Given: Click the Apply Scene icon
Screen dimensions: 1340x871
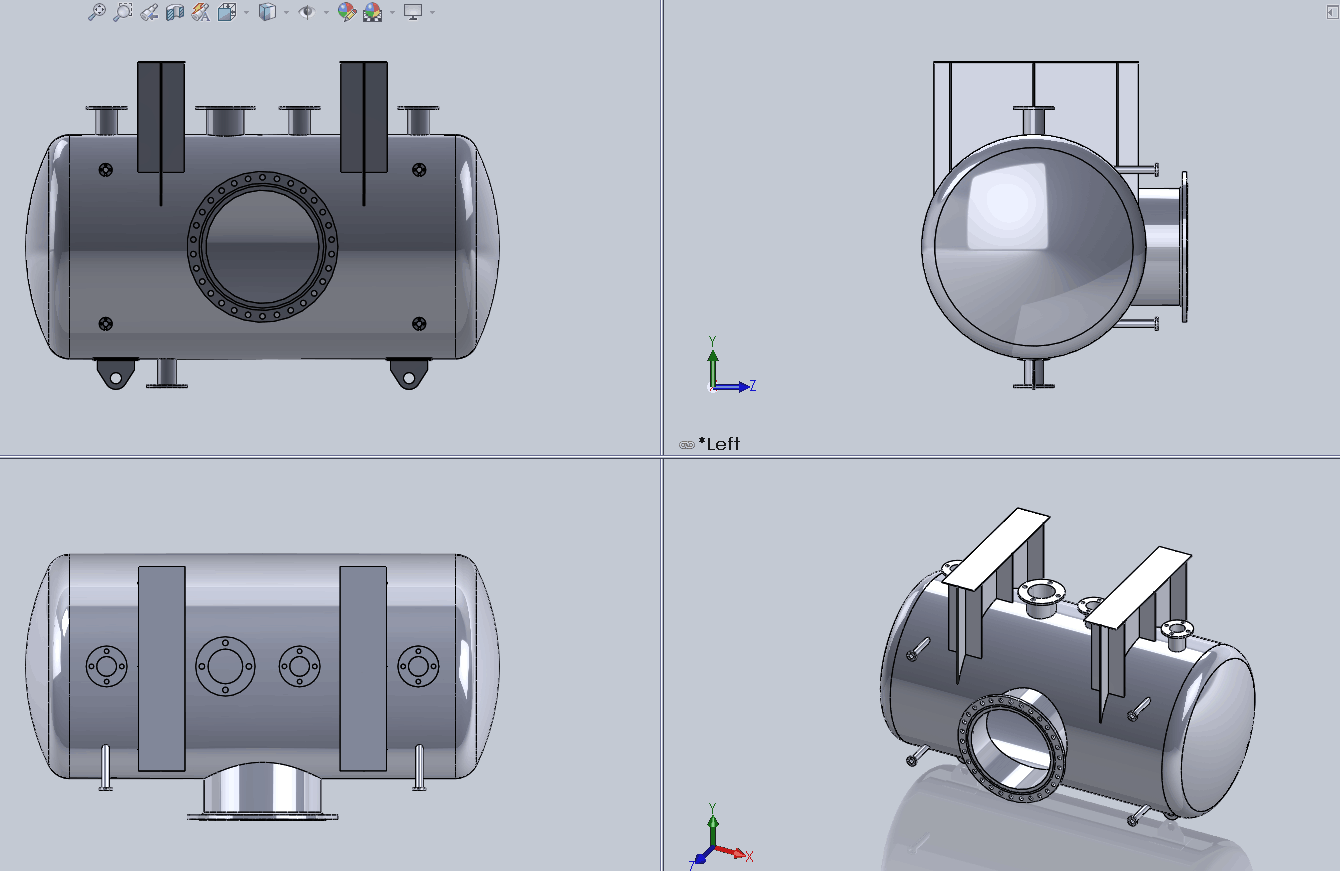Looking at the screenshot, I should [372, 12].
